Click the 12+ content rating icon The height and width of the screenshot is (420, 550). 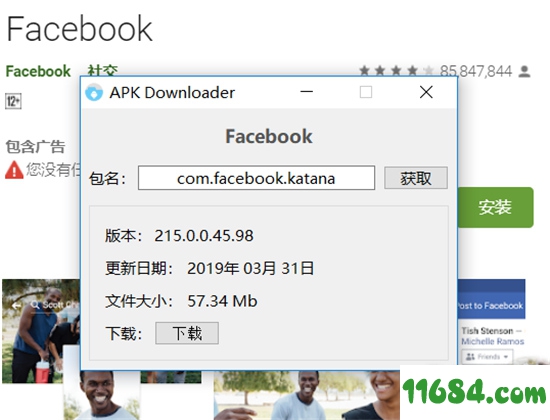13,102
